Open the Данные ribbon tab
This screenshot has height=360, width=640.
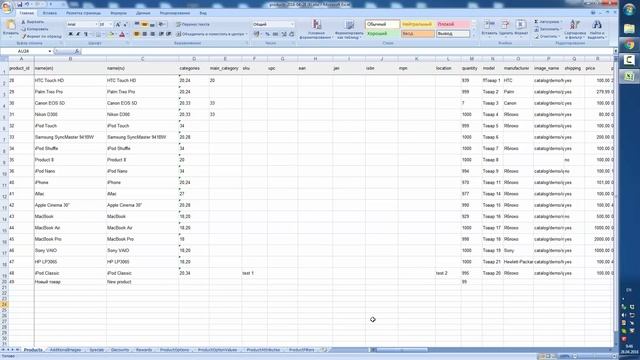pos(143,13)
